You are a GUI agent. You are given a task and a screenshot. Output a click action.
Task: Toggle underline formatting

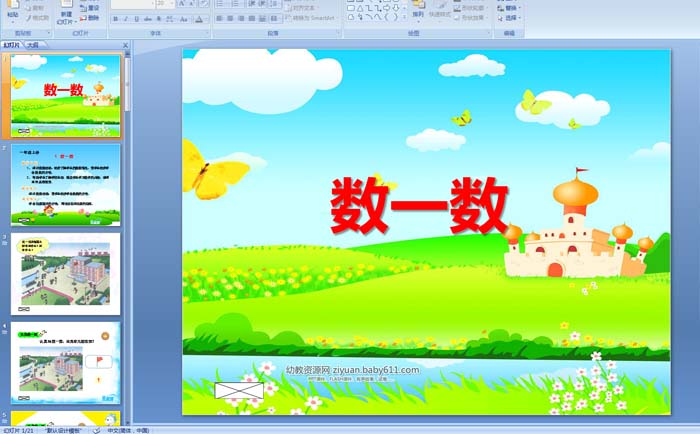[x=137, y=18]
